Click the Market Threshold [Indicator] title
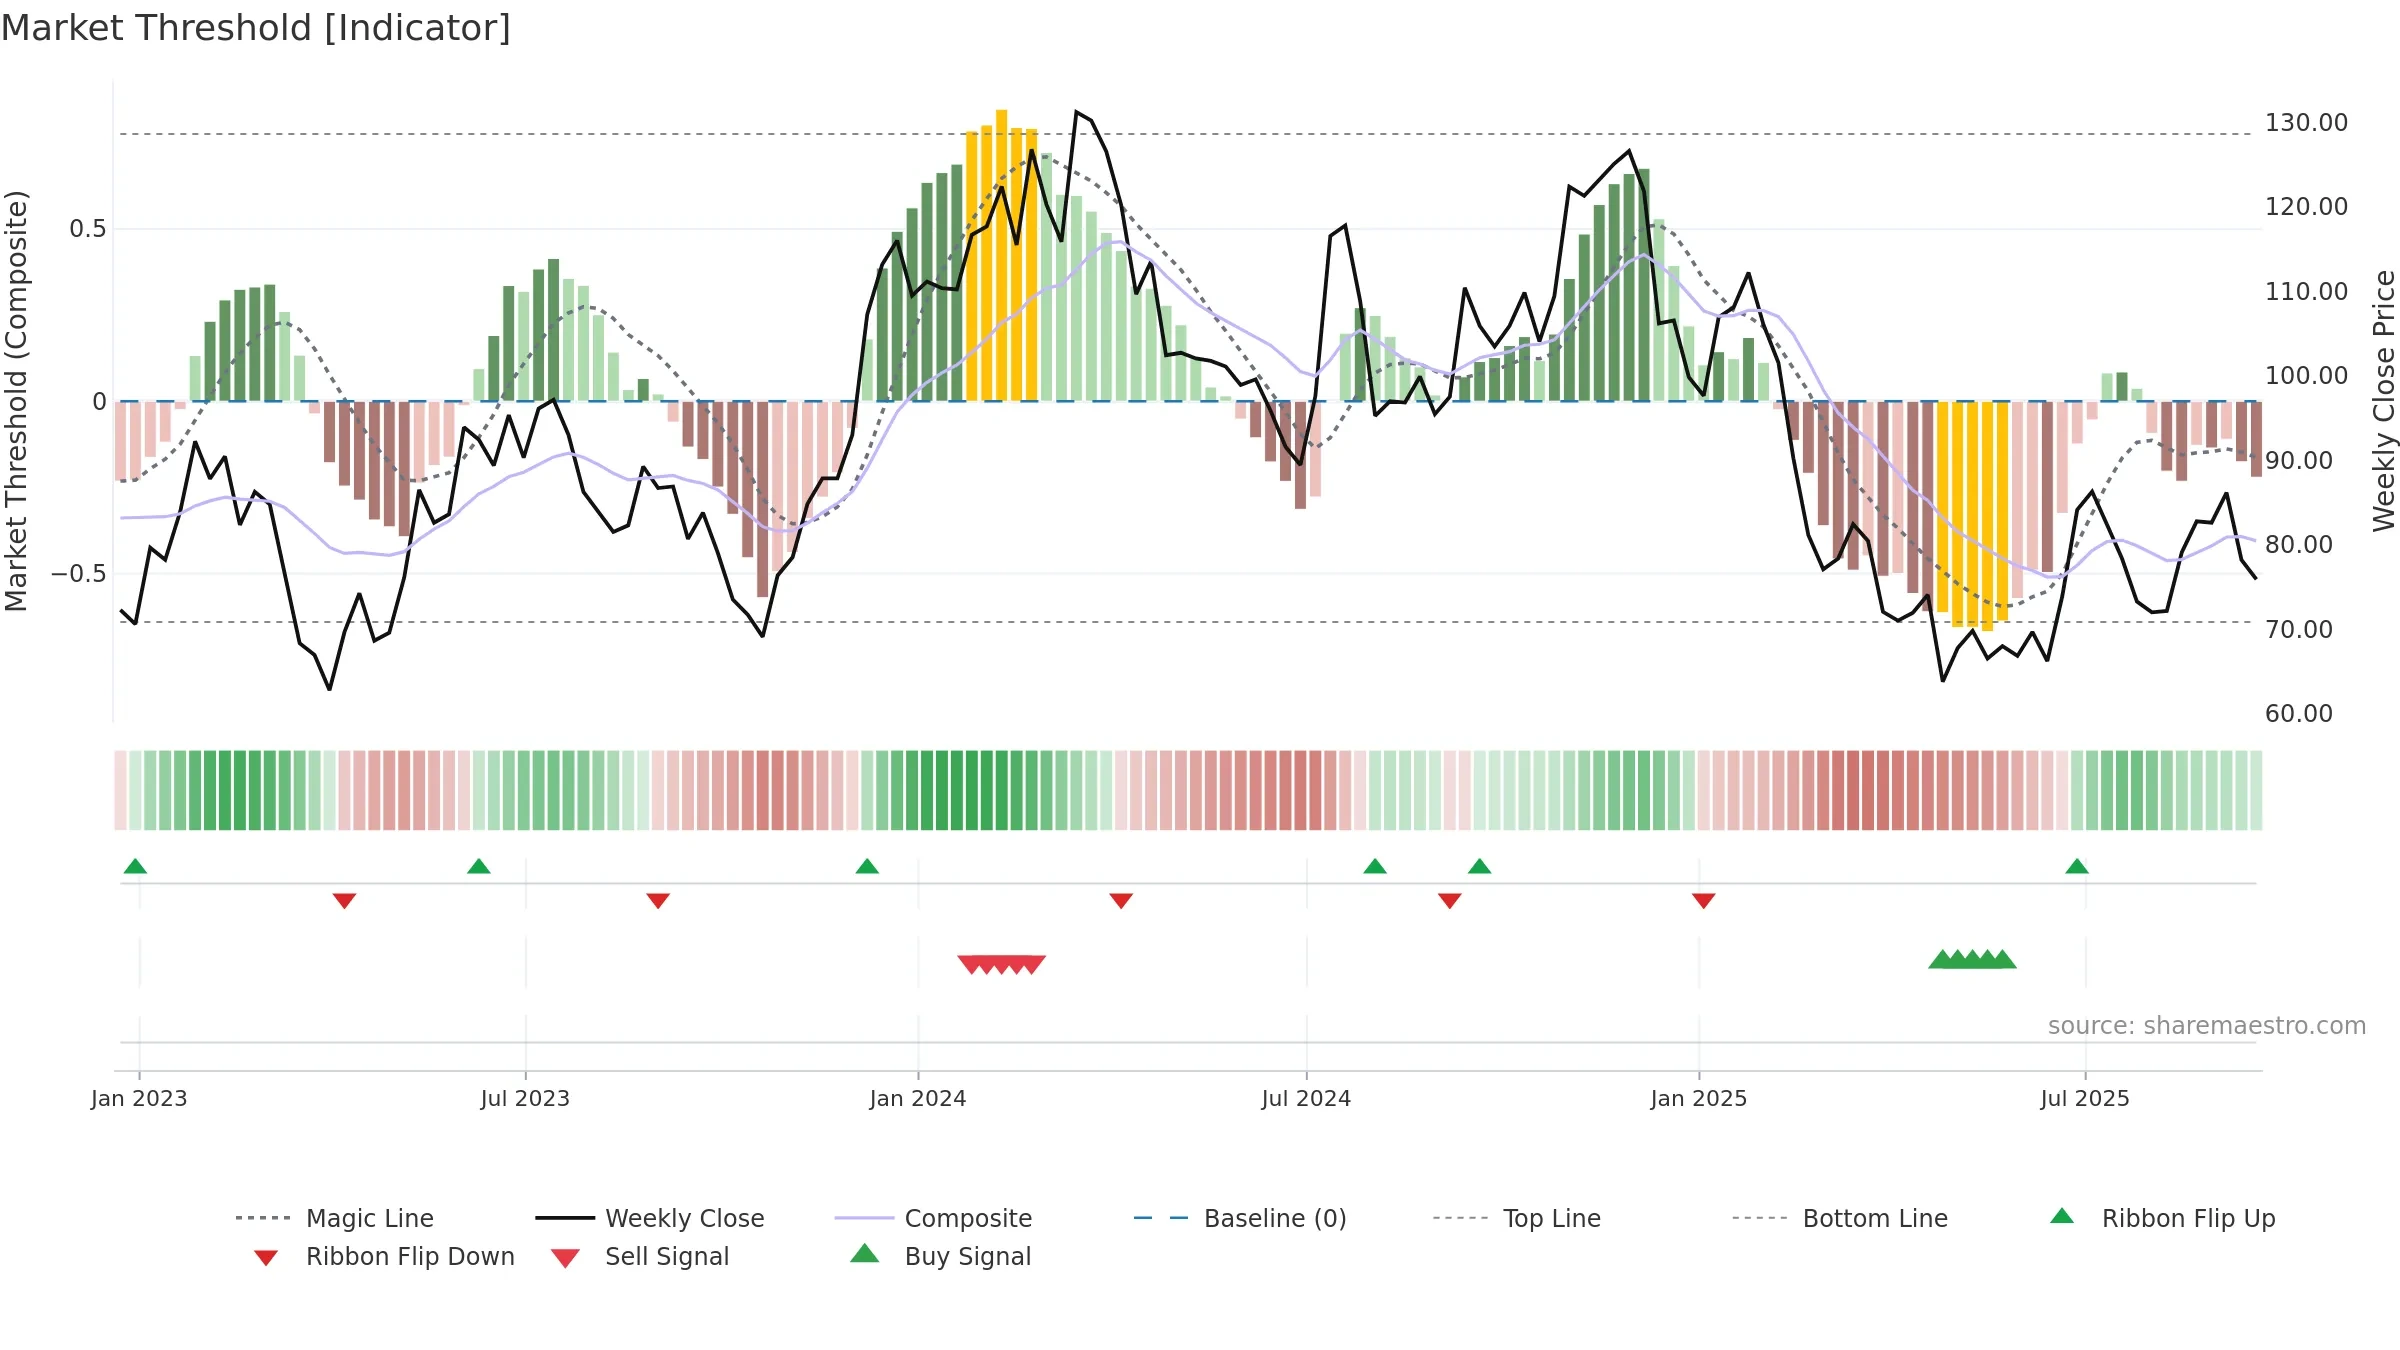Image resolution: width=2400 pixels, height=1350 pixels. click(x=256, y=28)
